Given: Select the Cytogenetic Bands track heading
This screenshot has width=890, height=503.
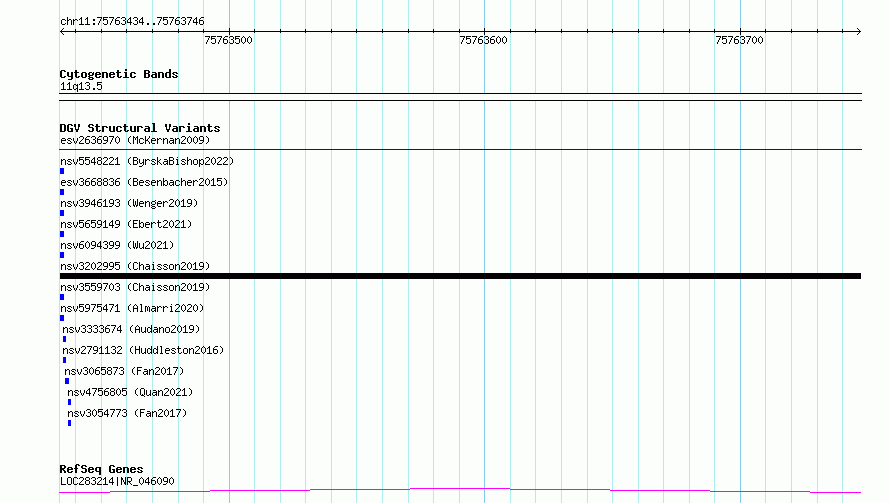Looking at the screenshot, I should tap(119, 74).
